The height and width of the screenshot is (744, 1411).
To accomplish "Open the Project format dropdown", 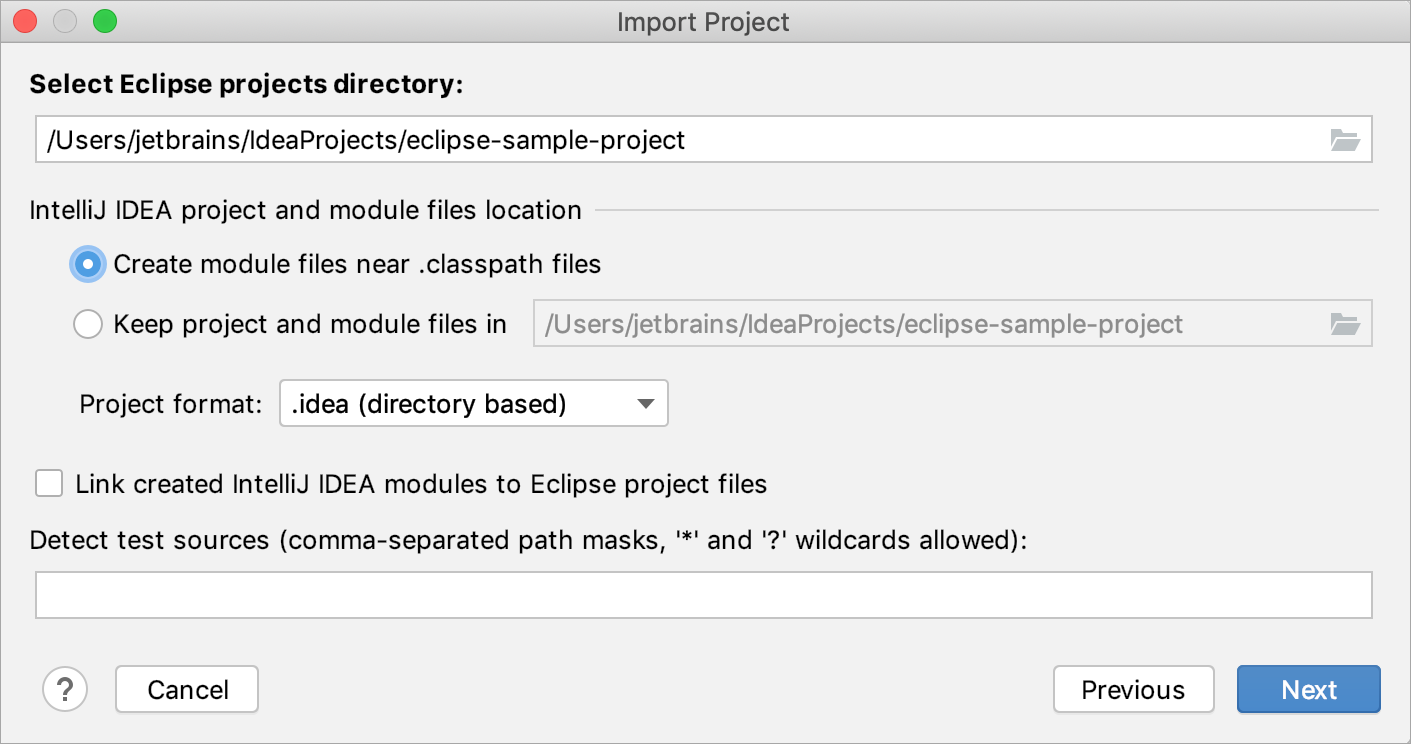I will pos(473,404).
